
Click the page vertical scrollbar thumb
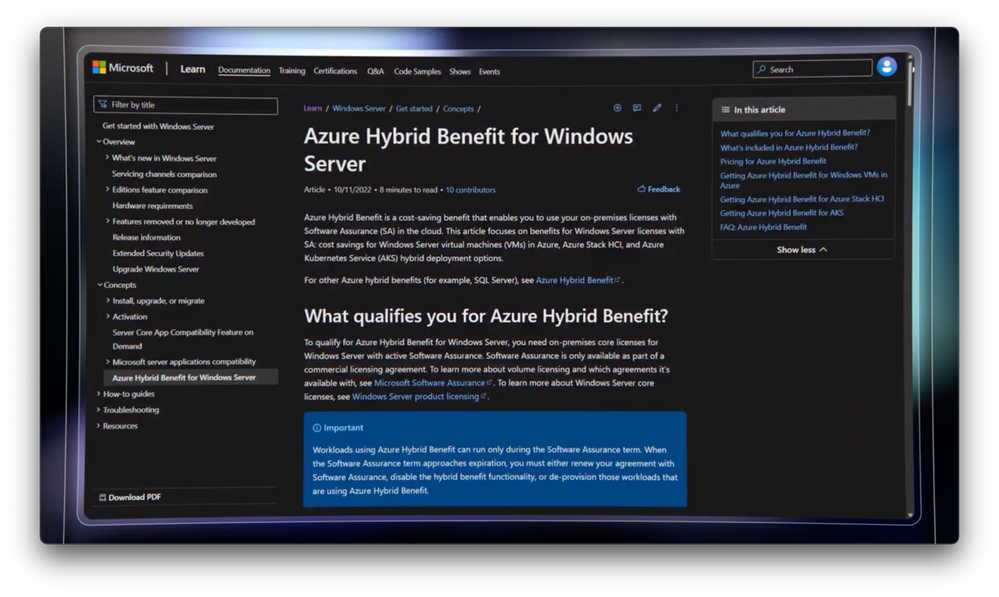(910, 84)
